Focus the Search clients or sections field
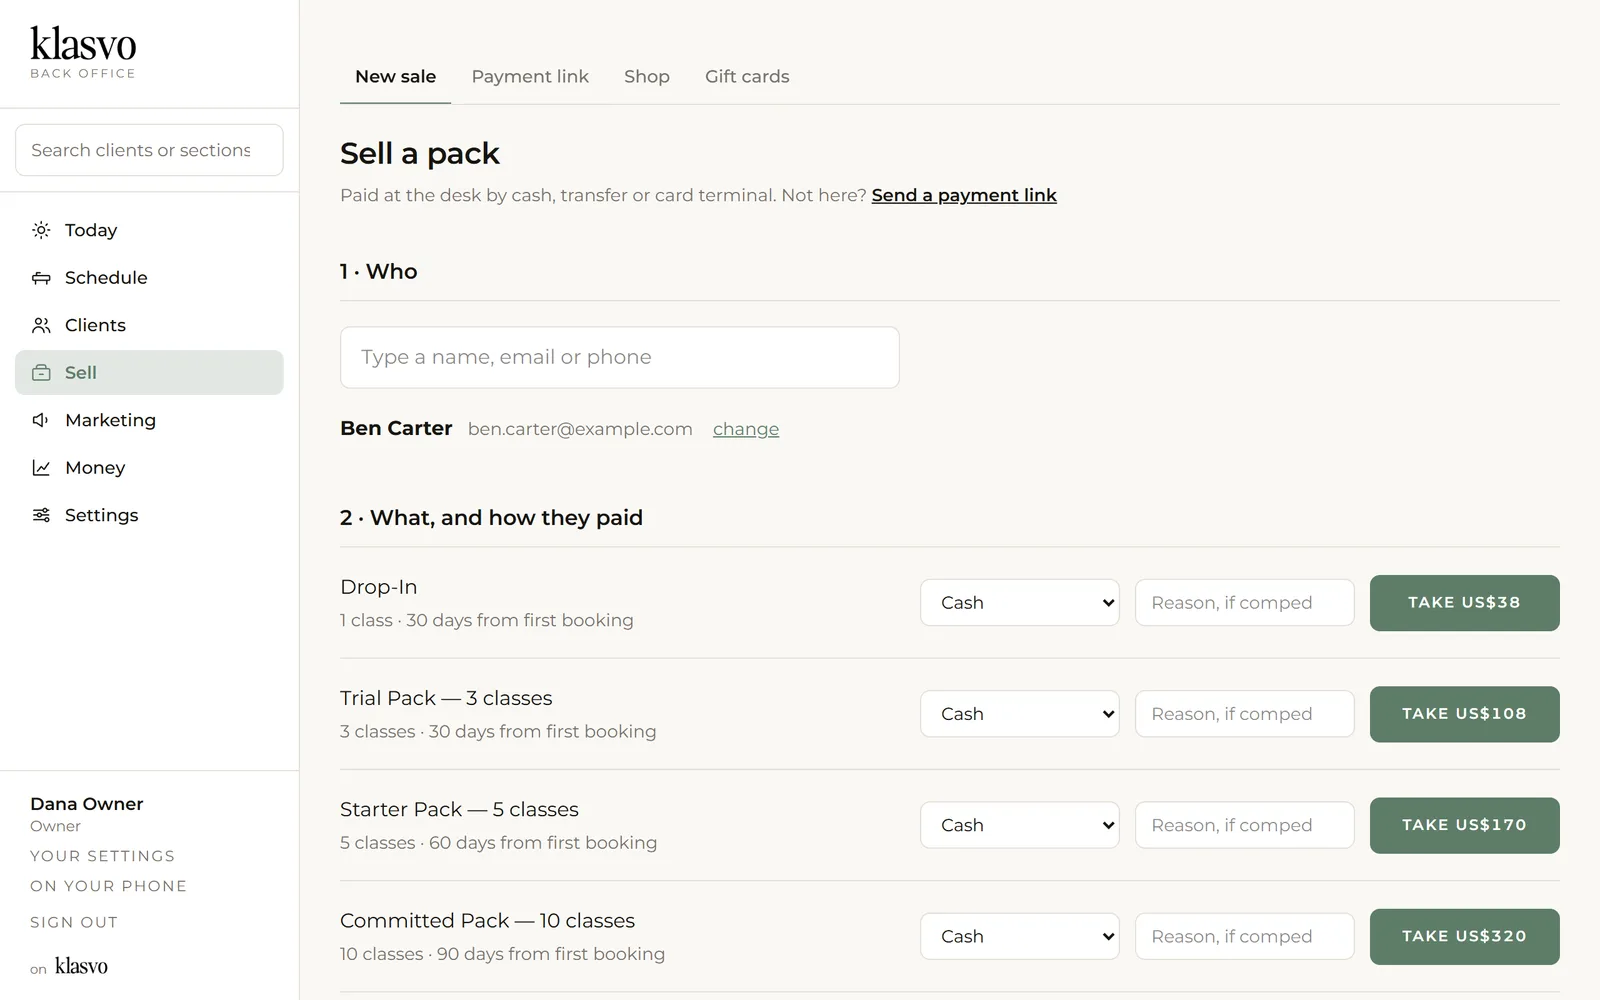Screen dimensions: 1600x1000 pos(149,150)
